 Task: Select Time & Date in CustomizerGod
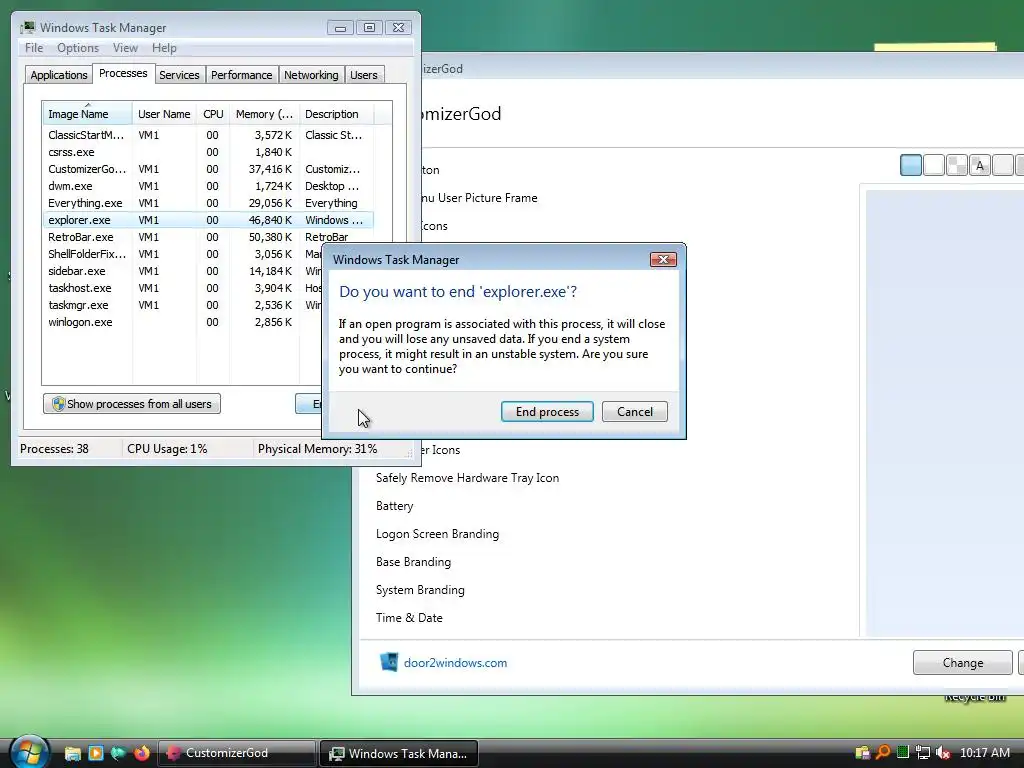pyautogui.click(x=409, y=618)
